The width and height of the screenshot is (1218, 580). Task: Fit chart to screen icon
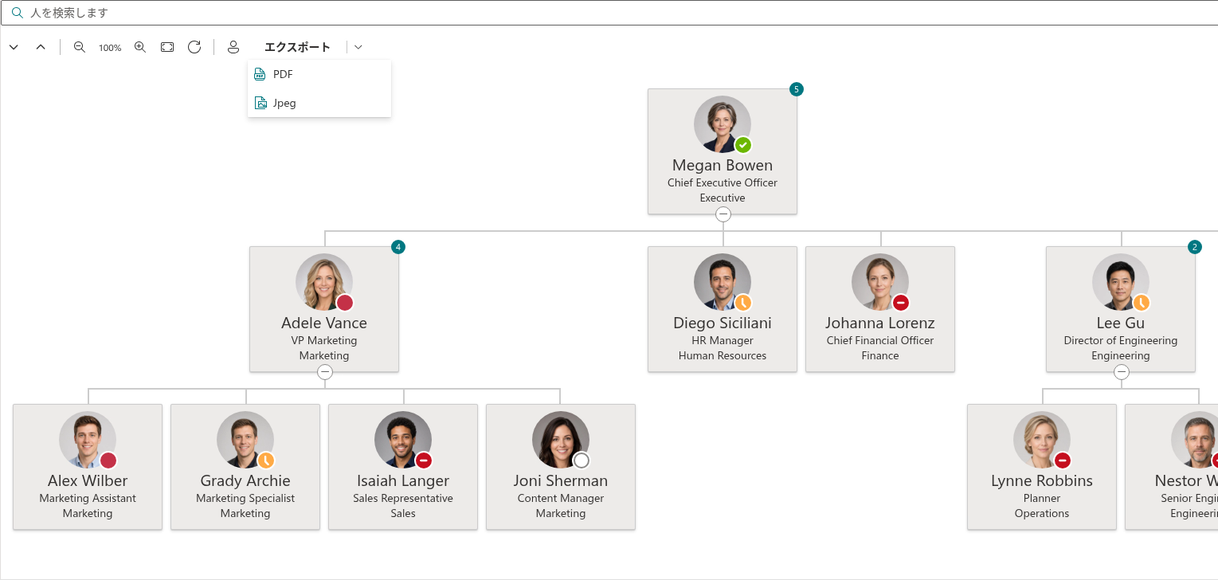click(x=167, y=47)
